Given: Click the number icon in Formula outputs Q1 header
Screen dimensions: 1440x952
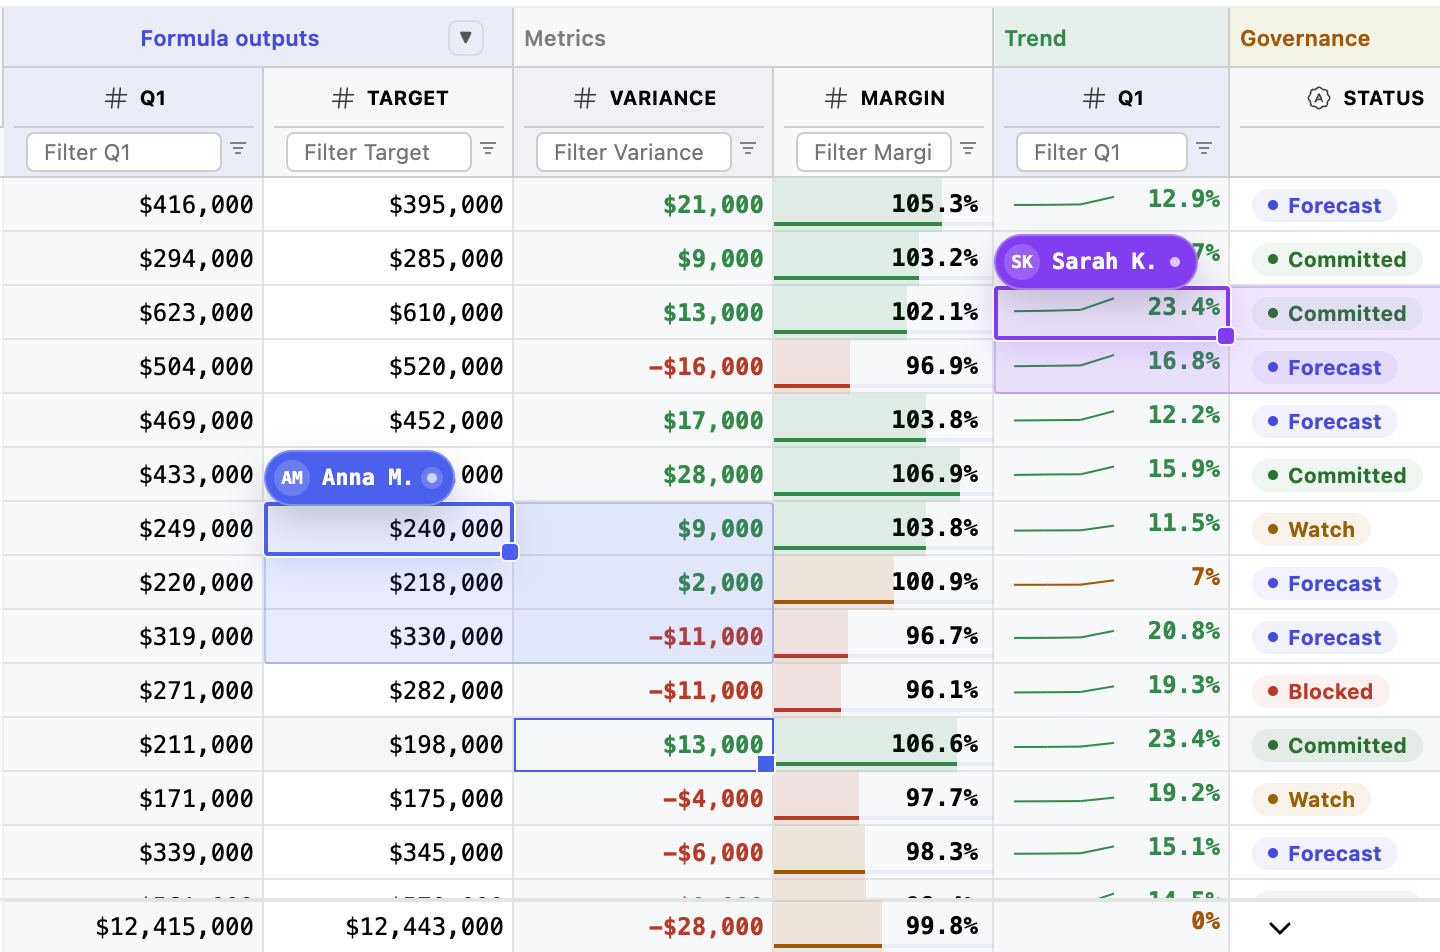Looking at the screenshot, I should coord(116,98).
